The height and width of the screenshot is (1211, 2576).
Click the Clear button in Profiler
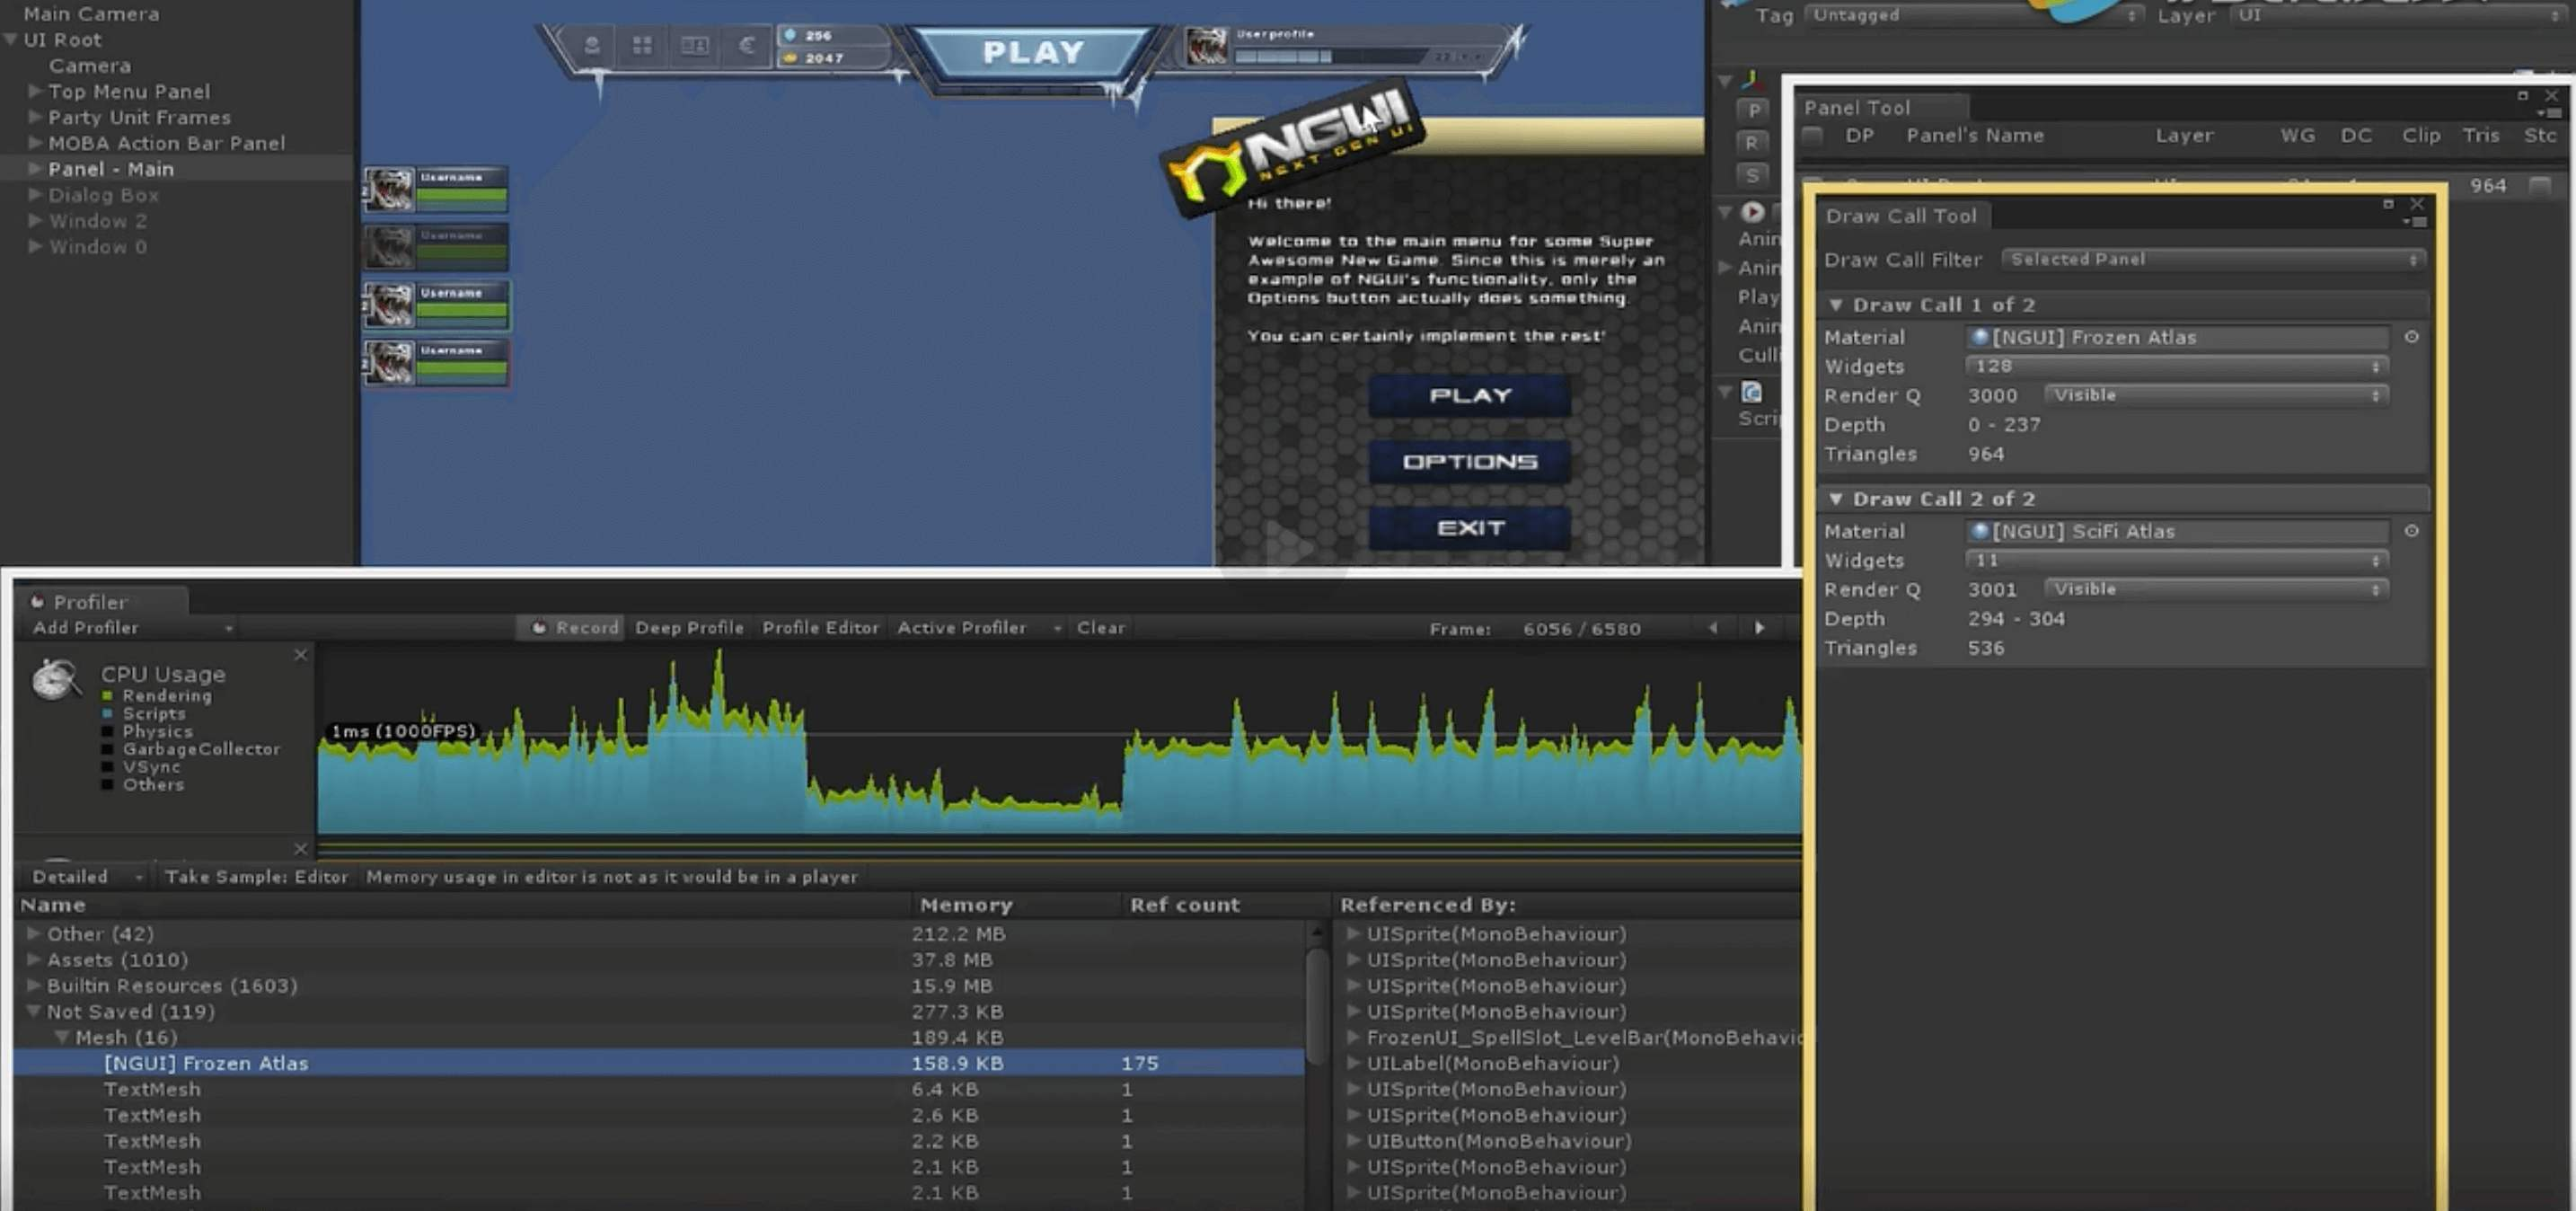1100,627
